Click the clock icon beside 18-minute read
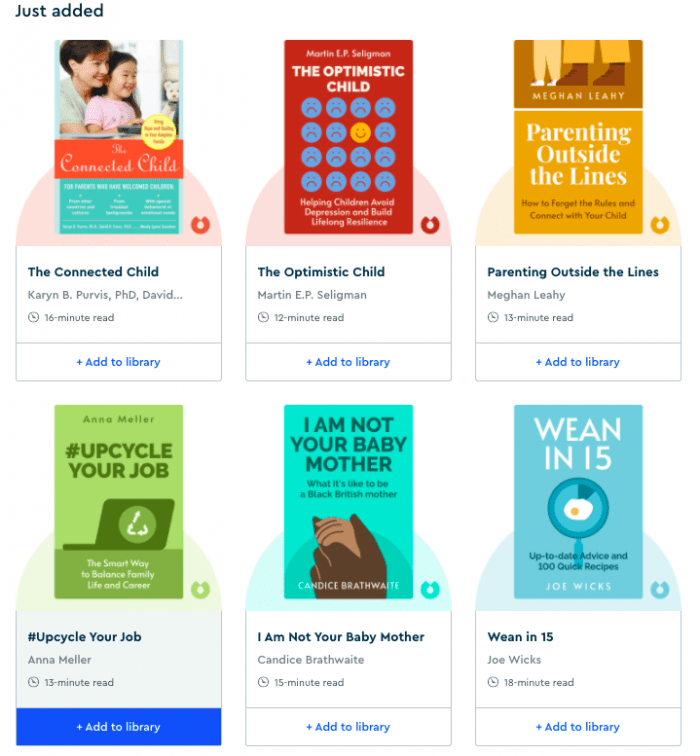The height and width of the screenshot is (756, 700). tap(493, 682)
